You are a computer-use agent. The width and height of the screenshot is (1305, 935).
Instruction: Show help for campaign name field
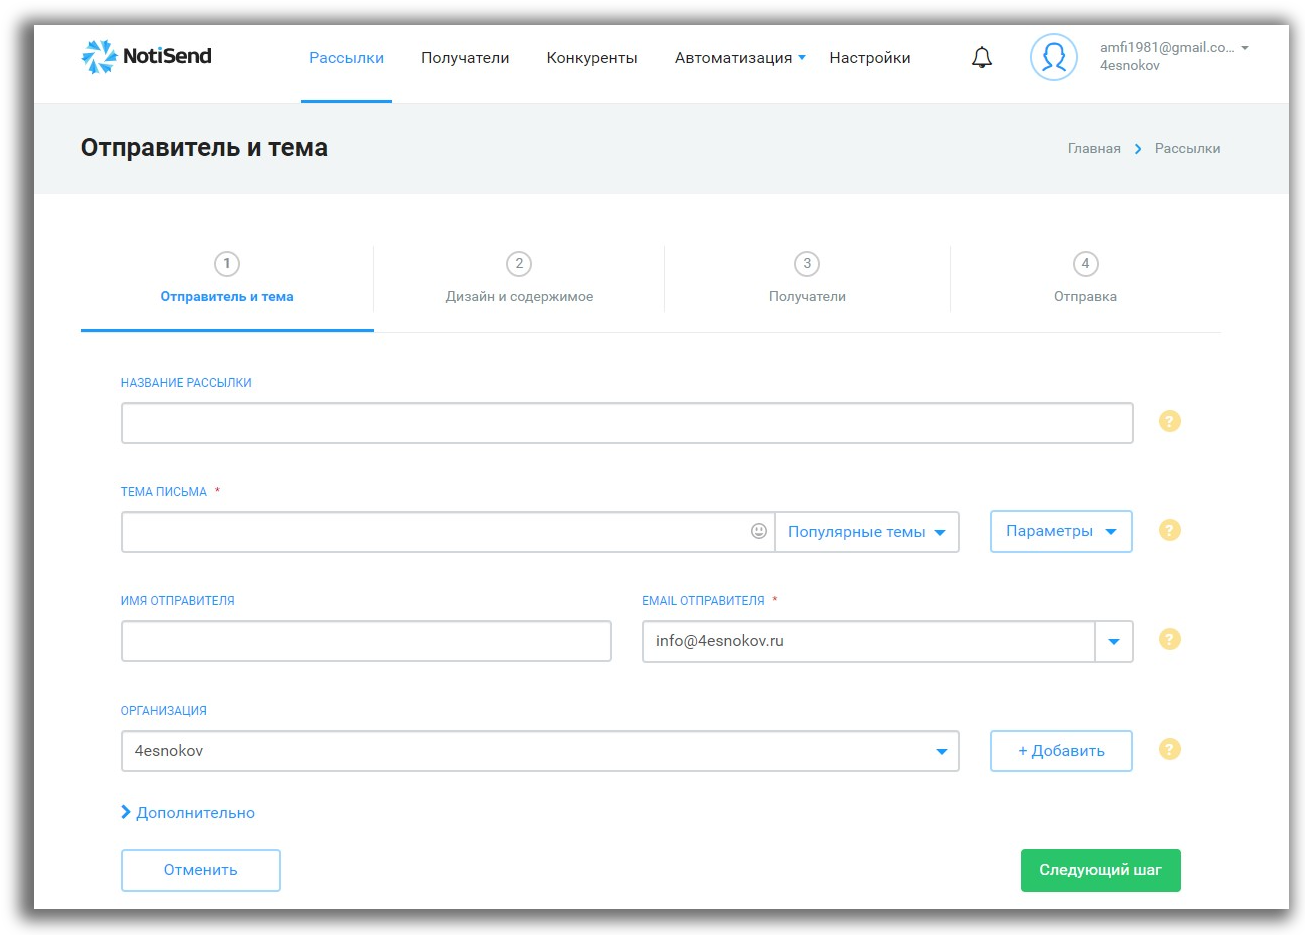1170,421
